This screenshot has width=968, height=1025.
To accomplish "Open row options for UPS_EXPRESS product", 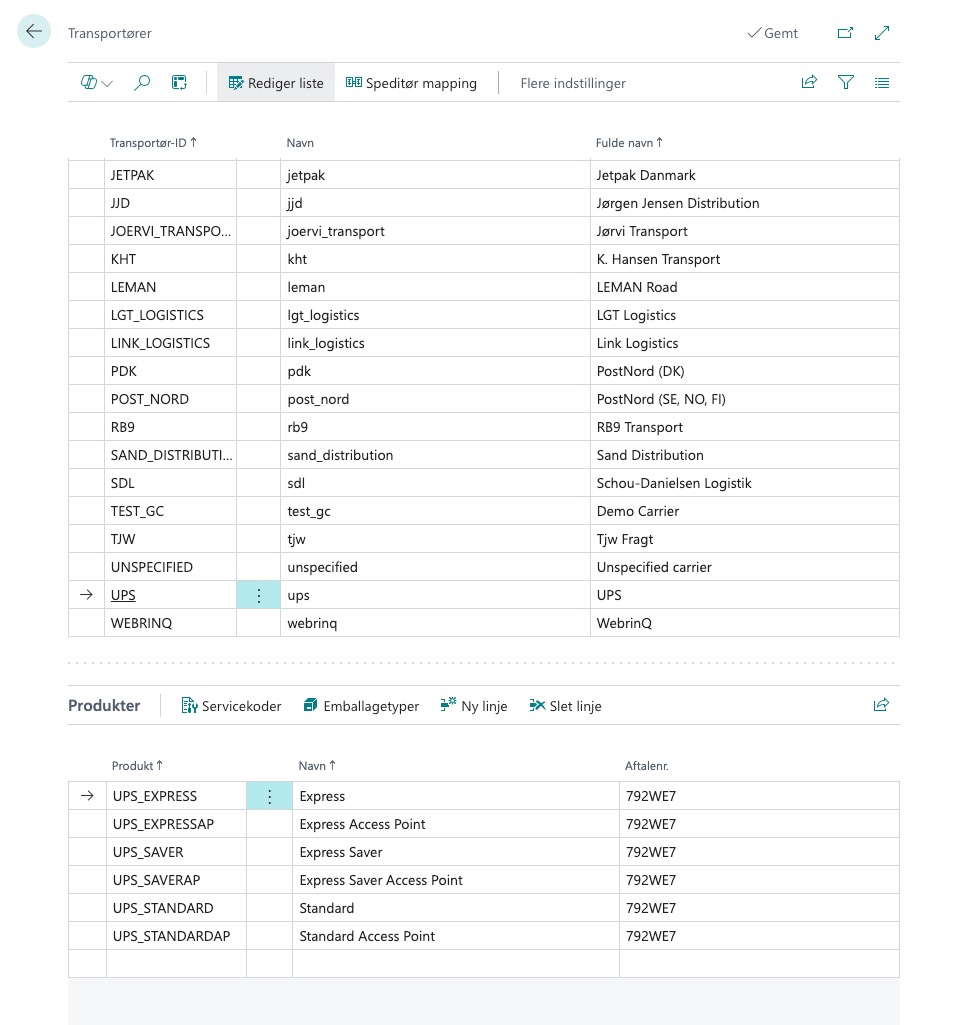I will pos(269,796).
